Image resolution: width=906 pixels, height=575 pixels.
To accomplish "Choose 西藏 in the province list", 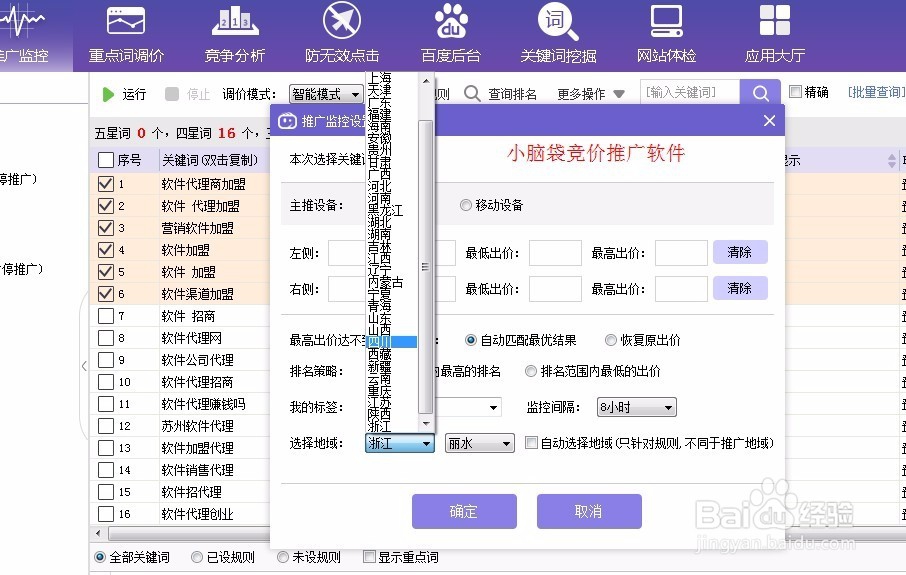I will click(380, 354).
